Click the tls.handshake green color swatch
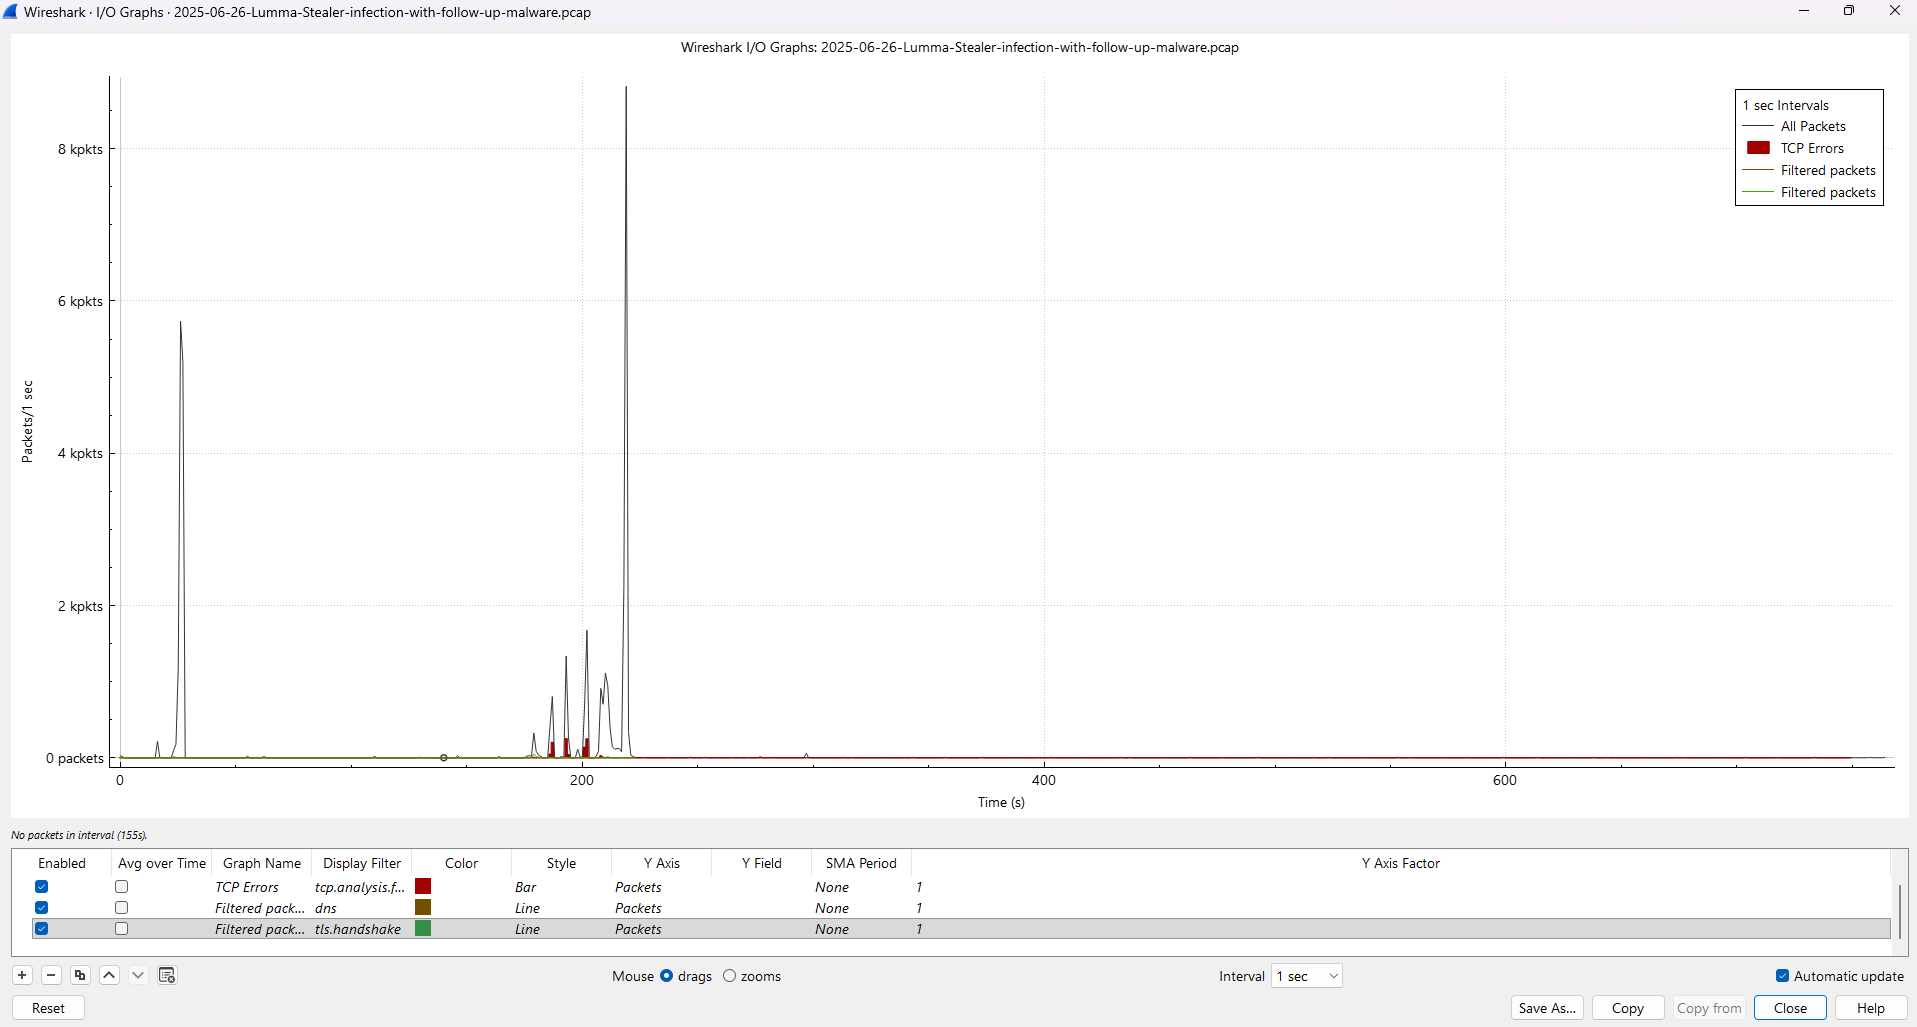1917x1027 pixels. coord(423,928)
